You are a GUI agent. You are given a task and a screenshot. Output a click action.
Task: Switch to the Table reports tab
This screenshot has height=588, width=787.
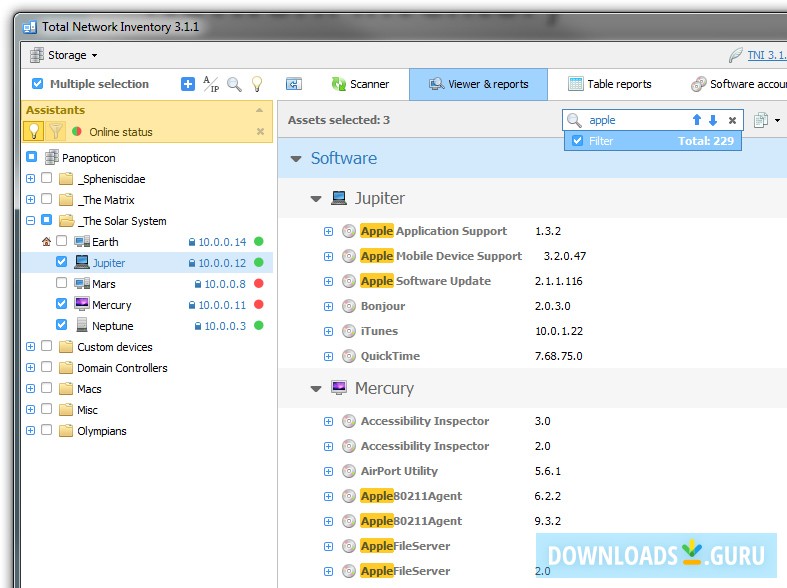[x=610, y=84]
